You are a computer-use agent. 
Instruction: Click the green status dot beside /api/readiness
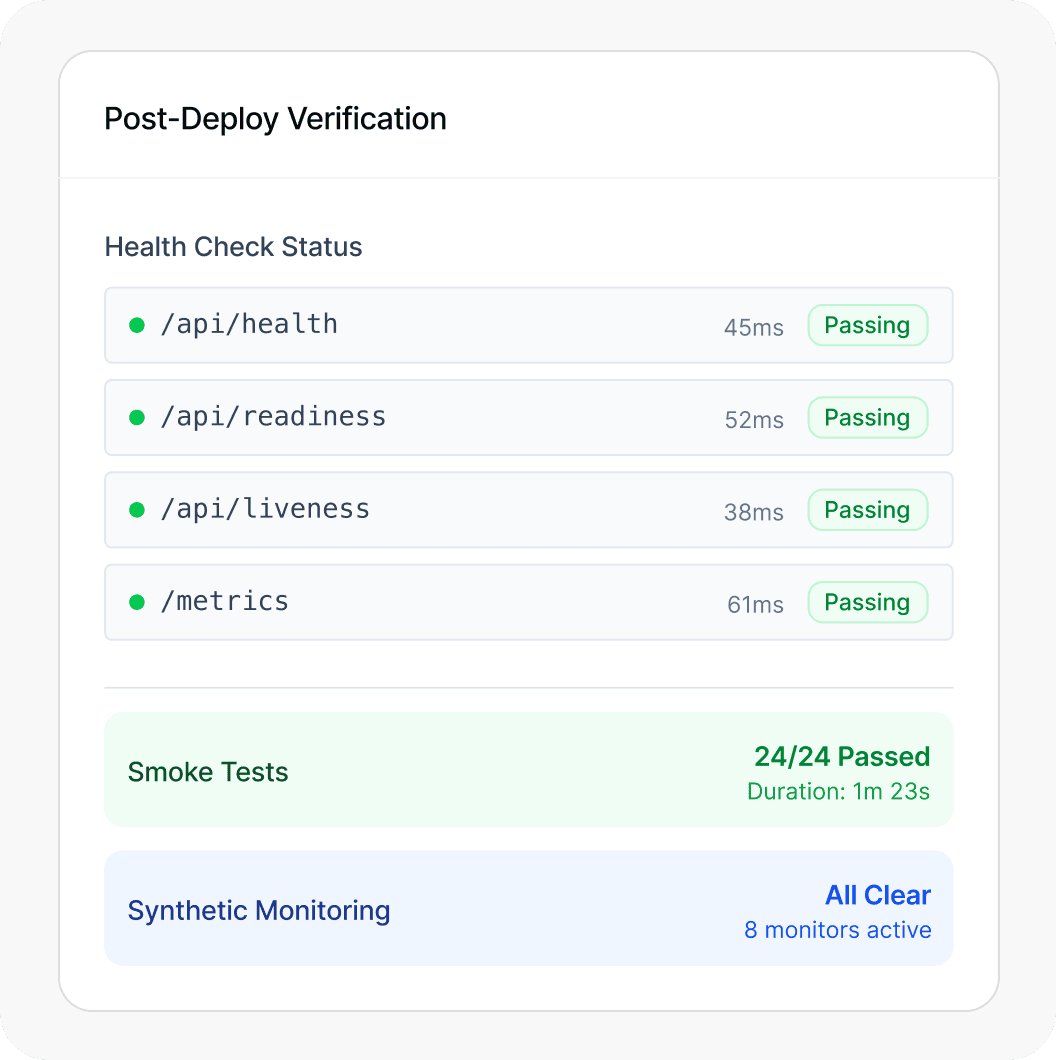point(136,418)
